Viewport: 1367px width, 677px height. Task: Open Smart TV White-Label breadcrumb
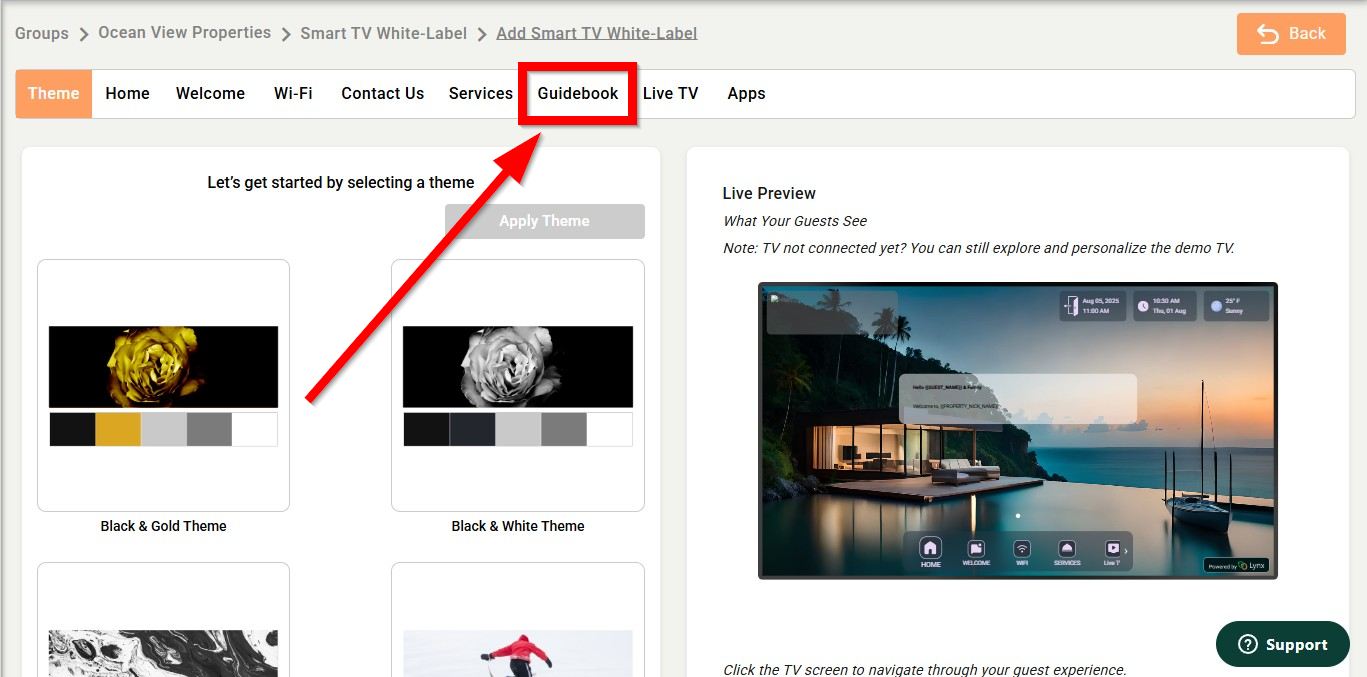point(384,33)
